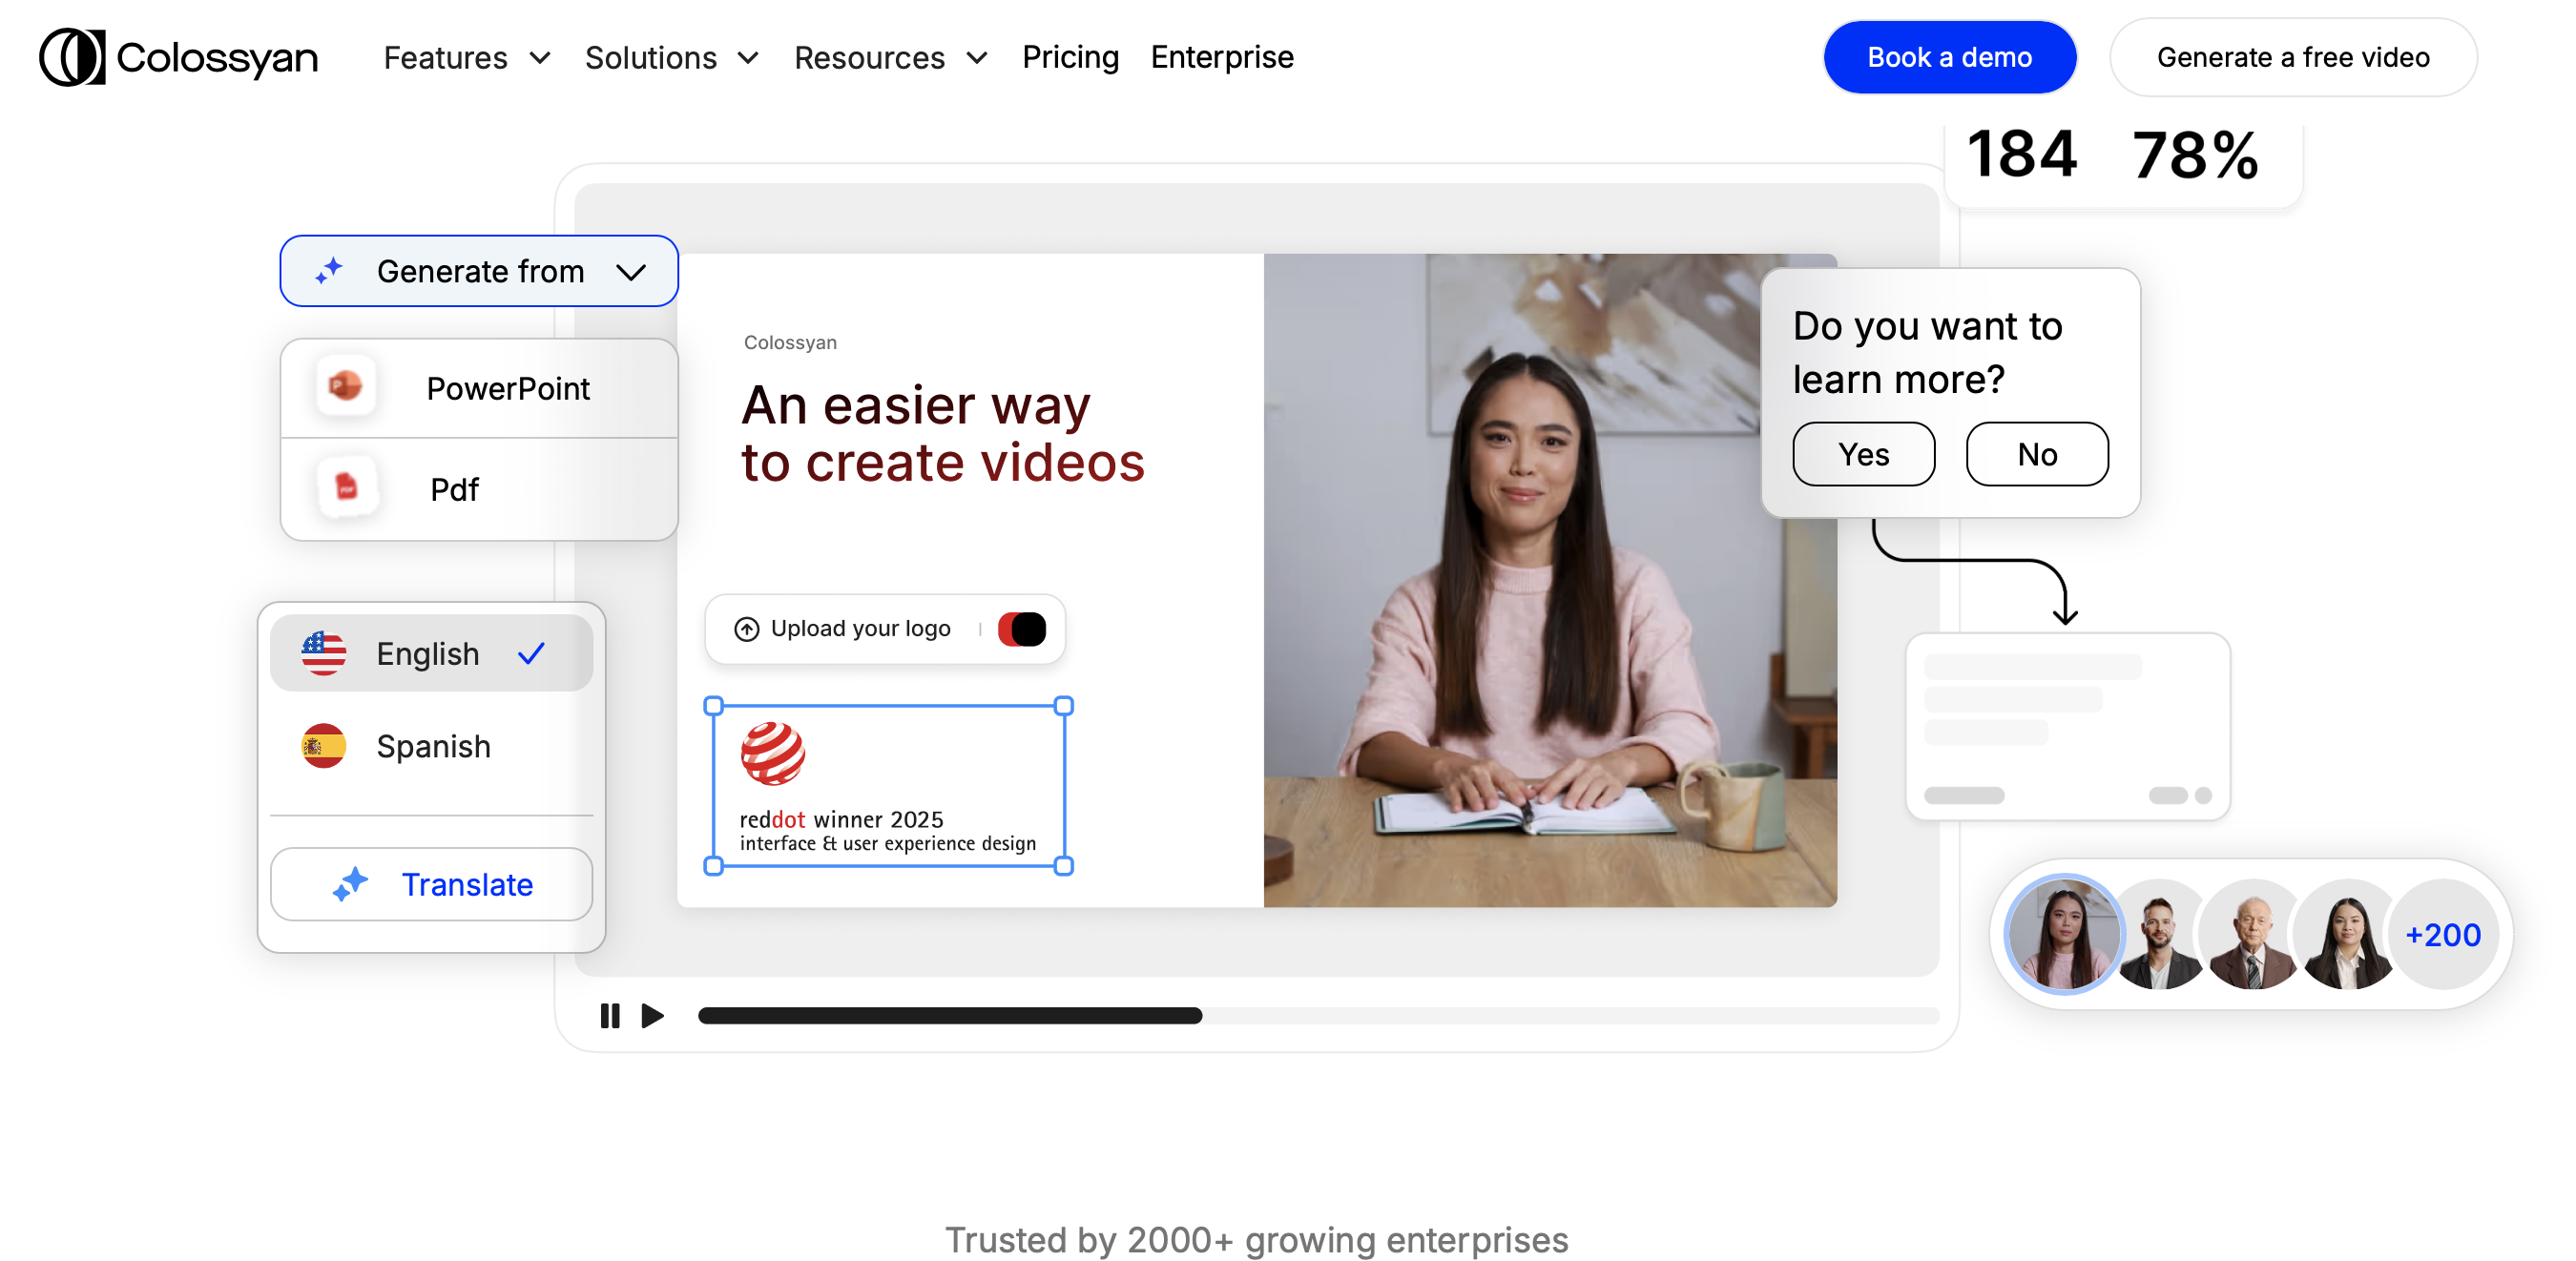
Task: Seek on the video progress bar
Action: tap(1318, 1016)
